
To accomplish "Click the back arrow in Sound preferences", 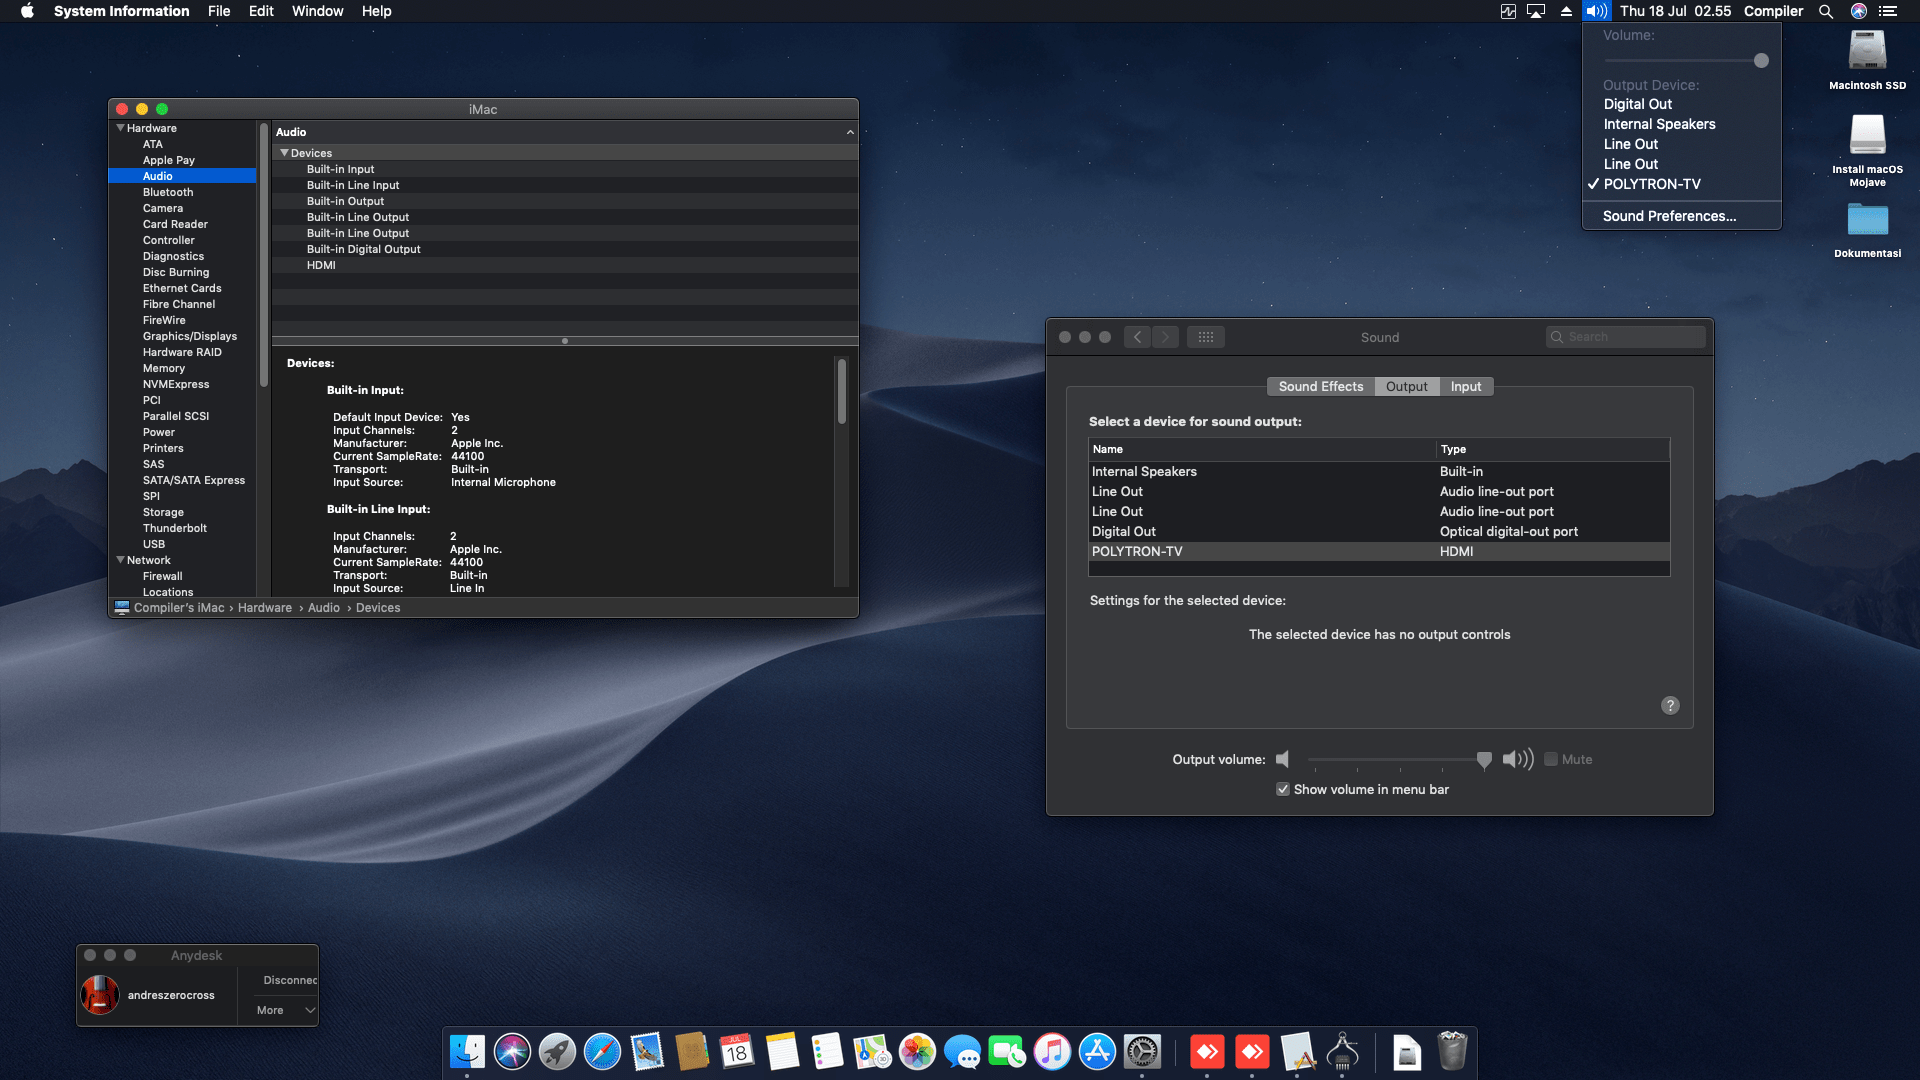I will [1137, 337].
